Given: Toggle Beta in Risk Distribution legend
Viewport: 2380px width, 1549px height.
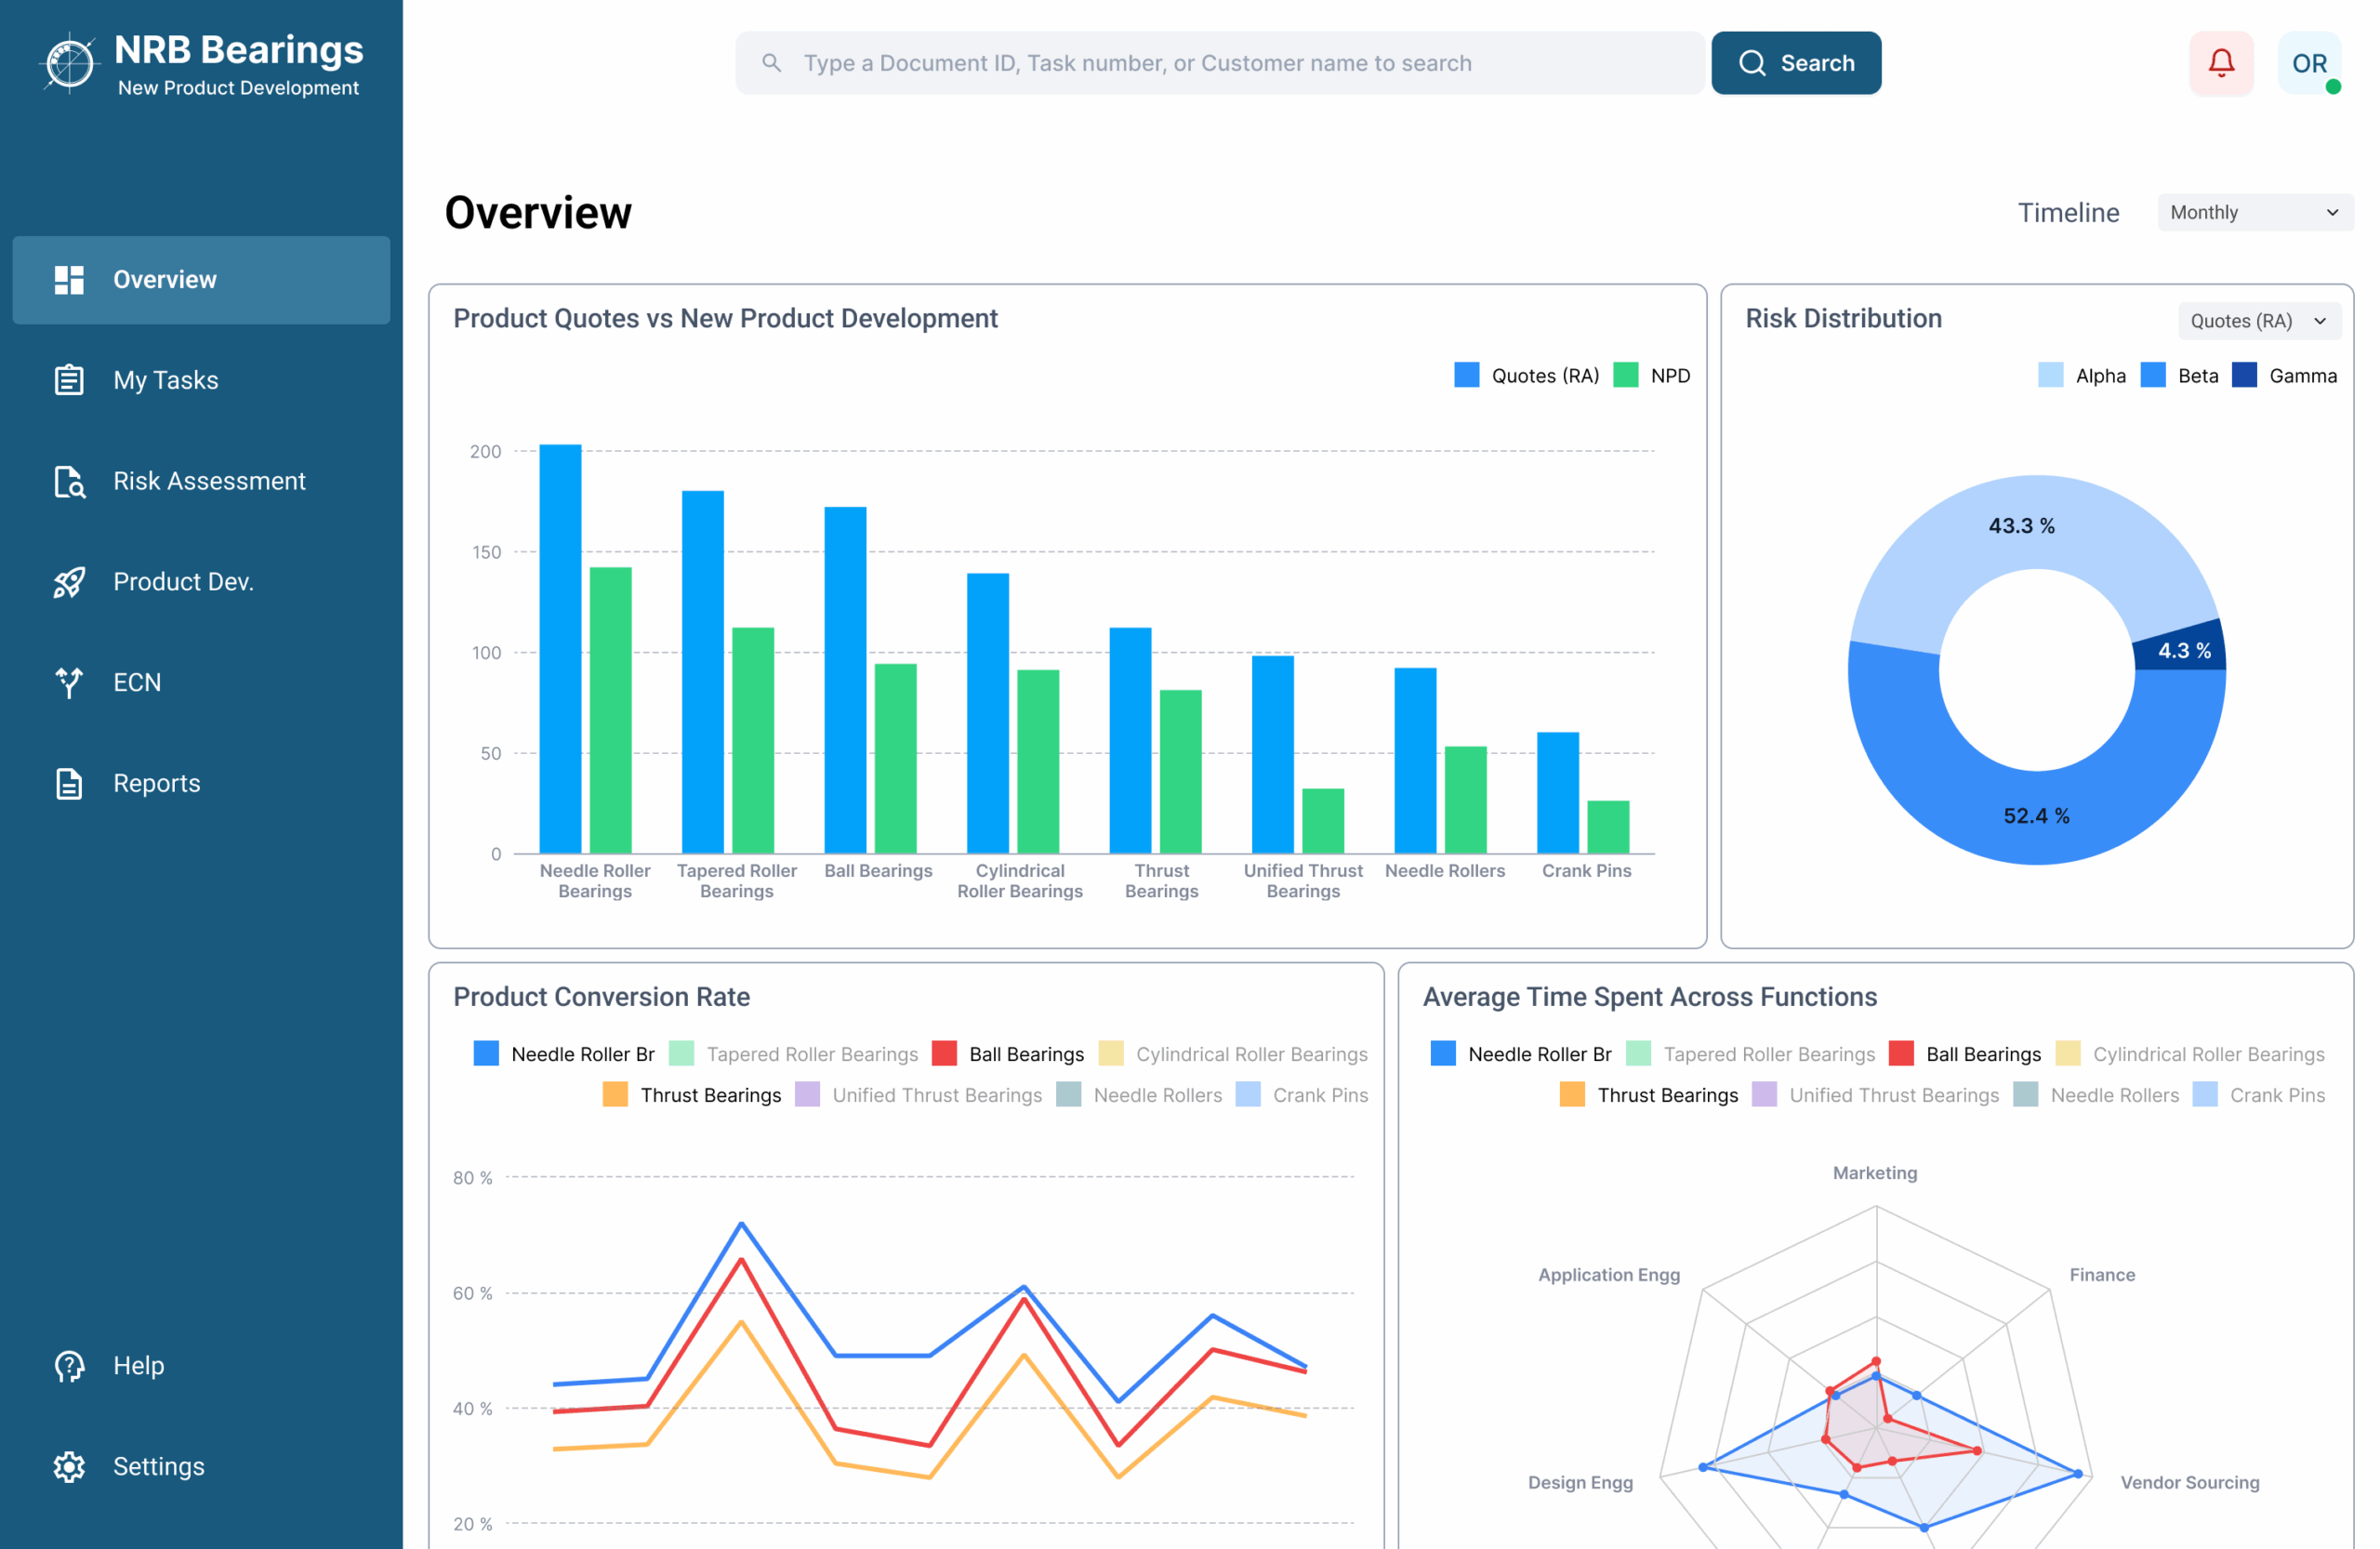Looking at the screenshot, I should tap(2179, 376).
